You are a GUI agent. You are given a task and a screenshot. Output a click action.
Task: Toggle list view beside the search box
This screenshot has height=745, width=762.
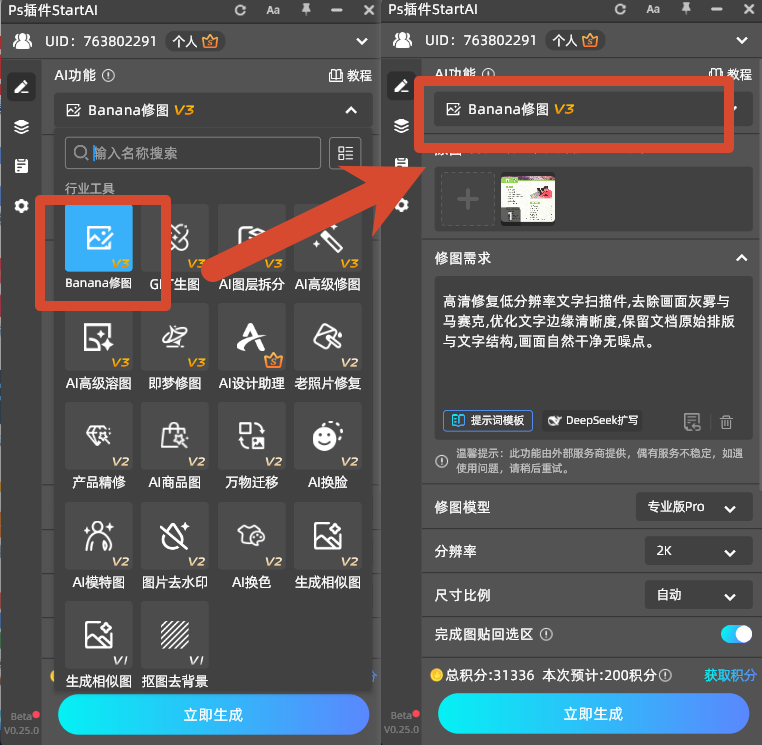(345, 153)
